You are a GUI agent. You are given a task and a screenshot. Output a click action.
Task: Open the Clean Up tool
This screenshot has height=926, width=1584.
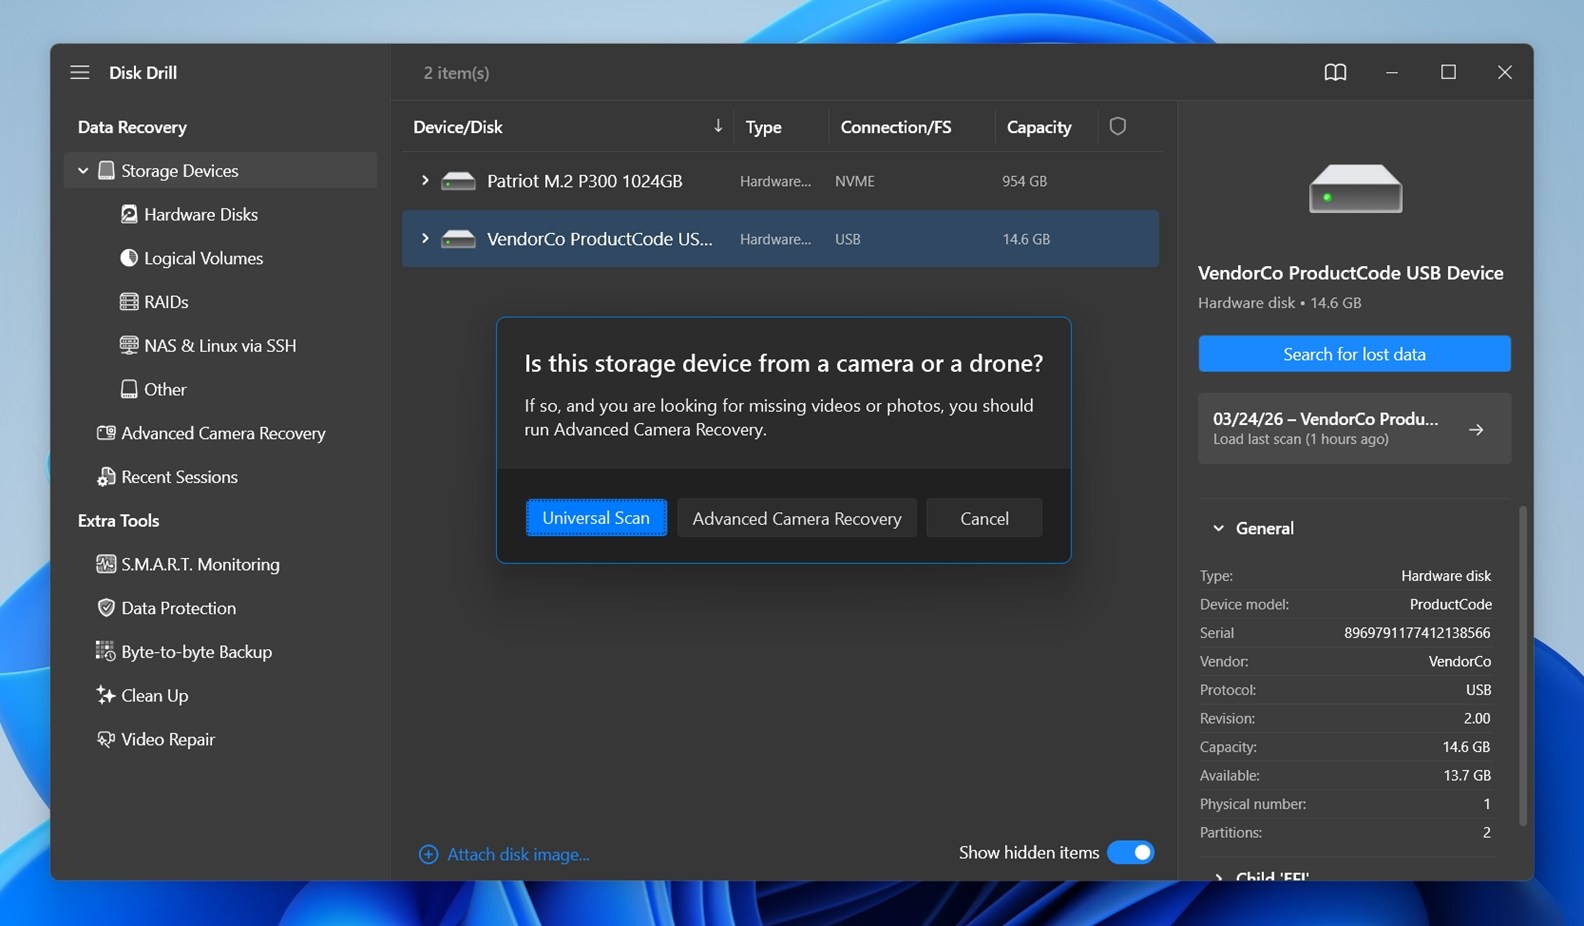tap(154, 695)
